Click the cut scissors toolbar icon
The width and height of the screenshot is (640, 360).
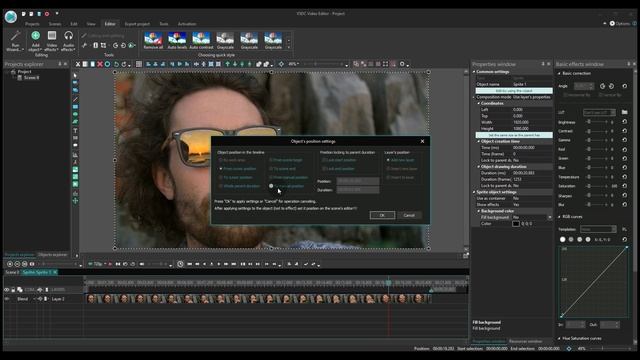(78, 64)
